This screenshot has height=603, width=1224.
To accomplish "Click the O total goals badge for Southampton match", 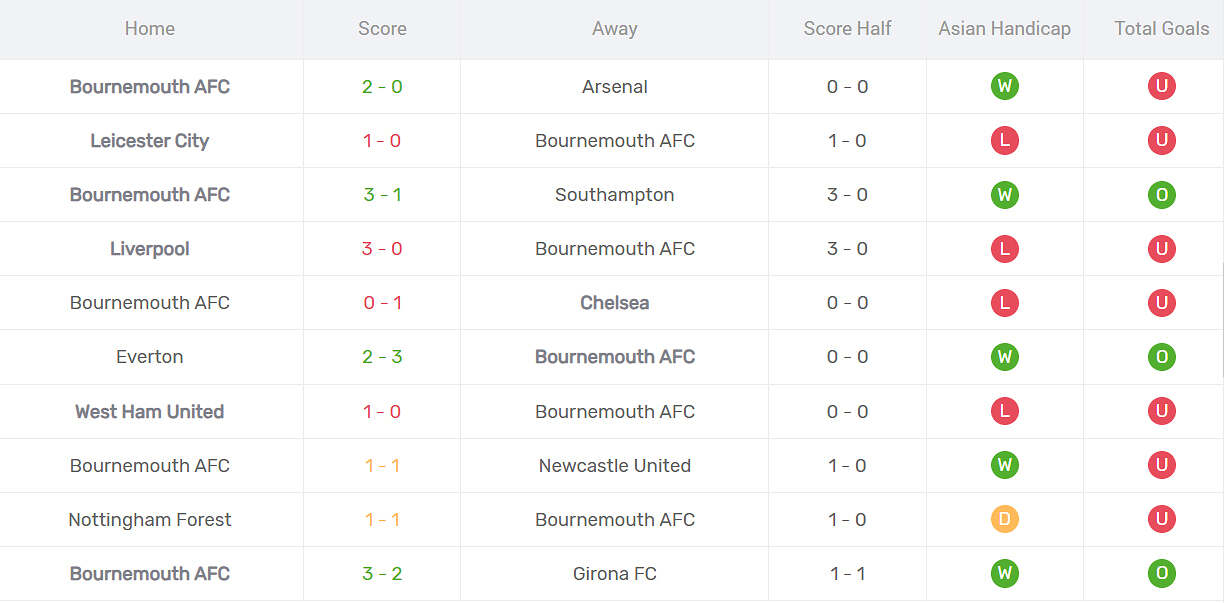I will coord(1161,195).
